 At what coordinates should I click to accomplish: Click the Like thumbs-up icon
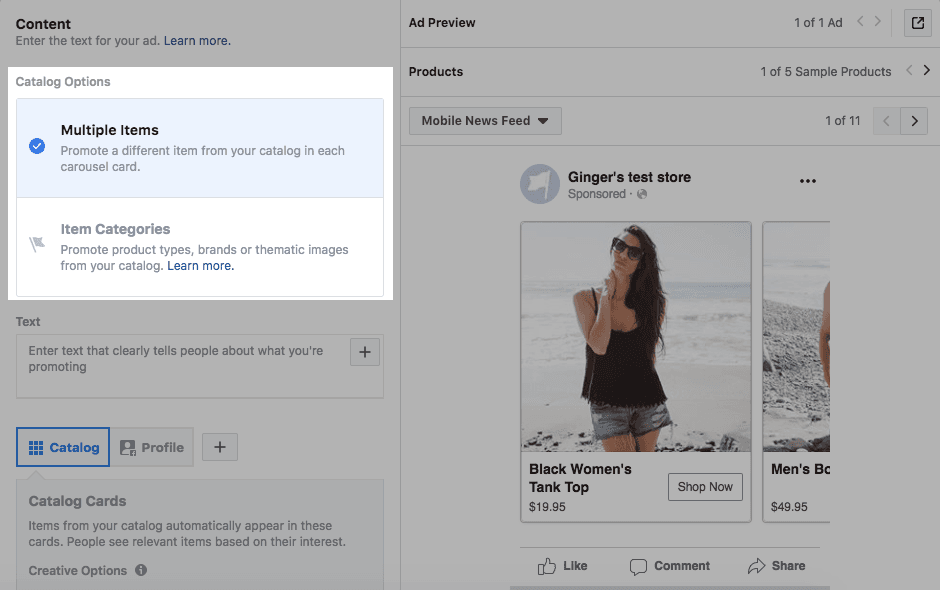547,566
